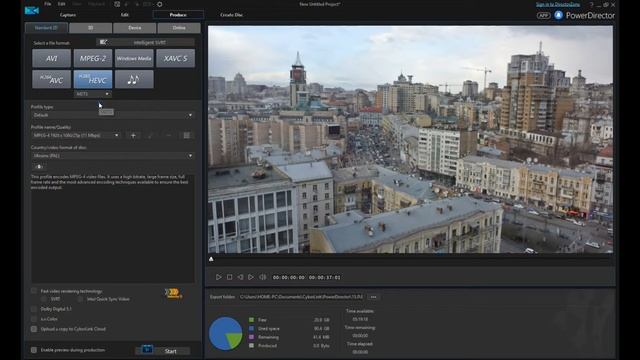
Task: Enable Upload a copy to CyberLink Cloud
Action: click(x=34, y=329)
